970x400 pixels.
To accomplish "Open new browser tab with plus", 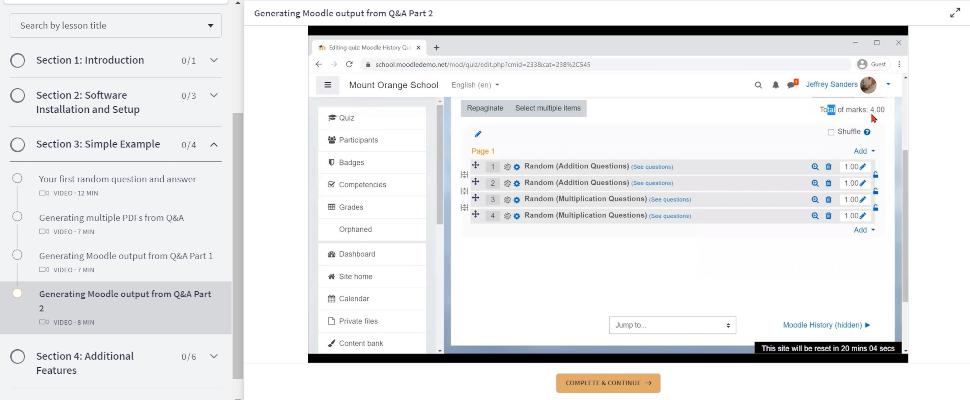I will click(x=436, y=48).
